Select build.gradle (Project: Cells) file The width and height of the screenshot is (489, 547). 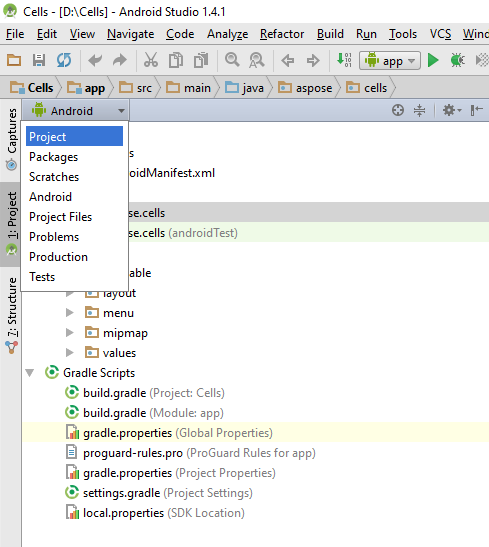145,393
